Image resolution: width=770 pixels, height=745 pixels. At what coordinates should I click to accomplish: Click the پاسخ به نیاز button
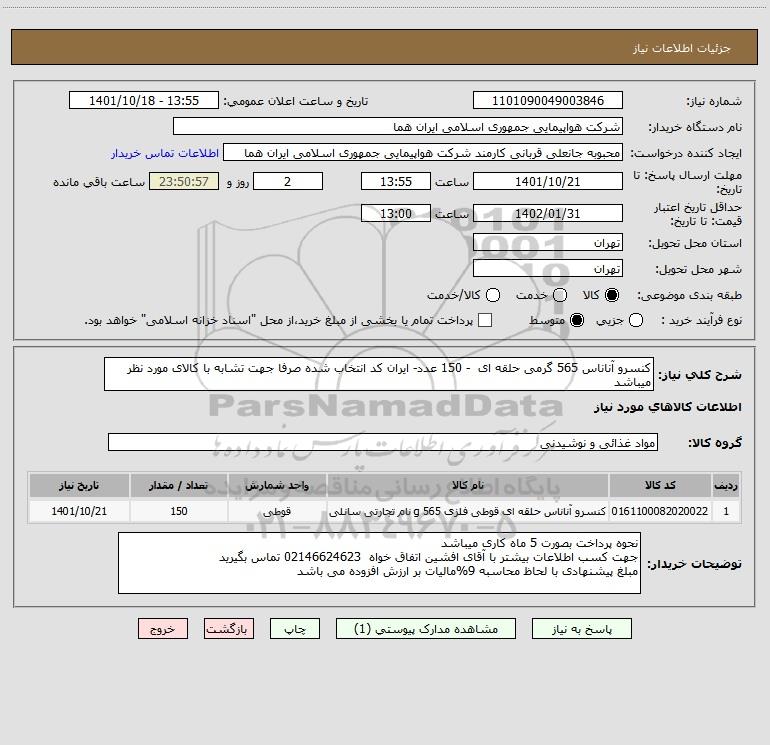[581, 629]
